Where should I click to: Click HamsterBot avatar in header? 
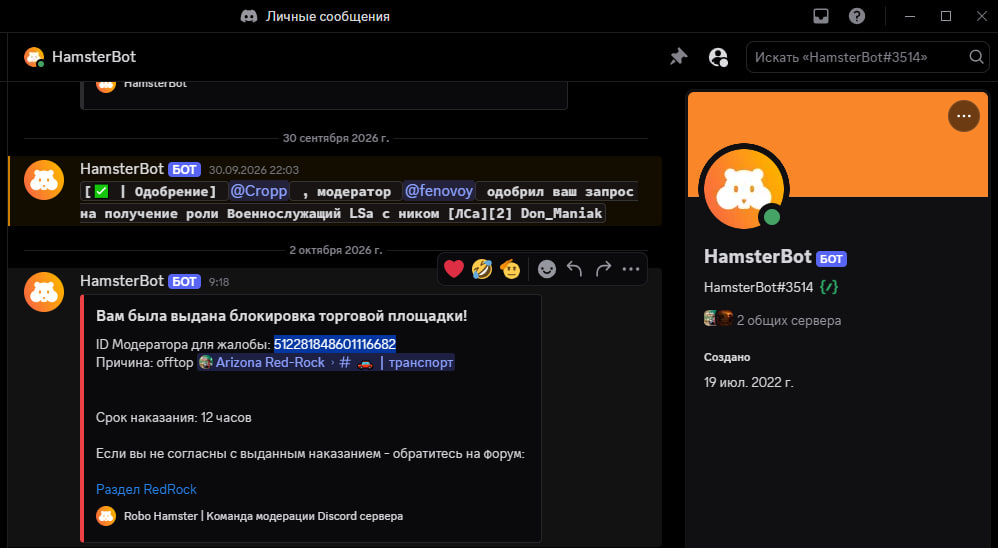tap(34, 57)
